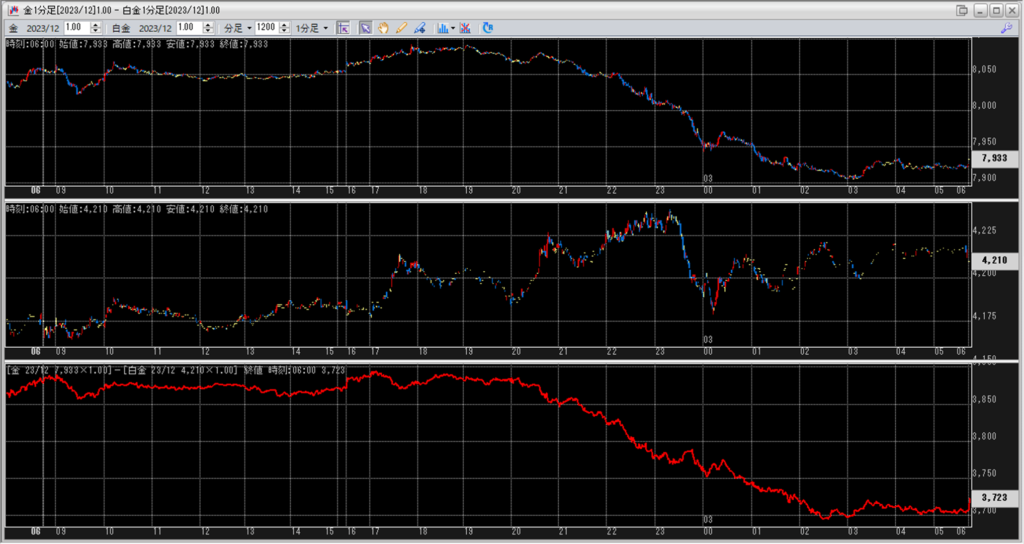
Task: Click the gold multiplier 1.00 input field
Action: [x=75, y=28]
